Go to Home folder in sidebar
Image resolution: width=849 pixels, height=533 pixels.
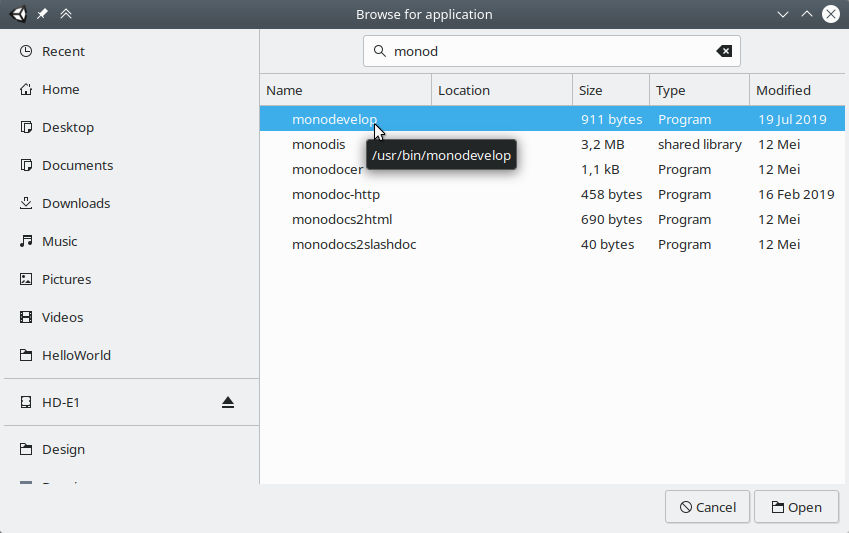[60, 89]
